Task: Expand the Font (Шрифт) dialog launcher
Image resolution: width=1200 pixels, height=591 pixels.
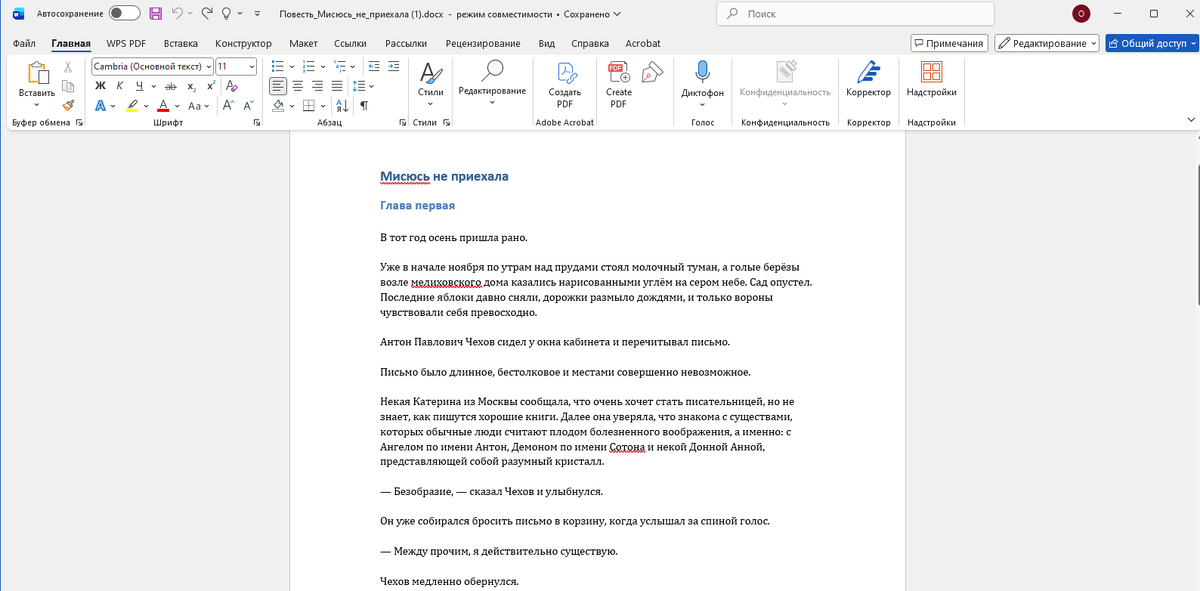Action: pyautogui.click(x=257, y=123)
